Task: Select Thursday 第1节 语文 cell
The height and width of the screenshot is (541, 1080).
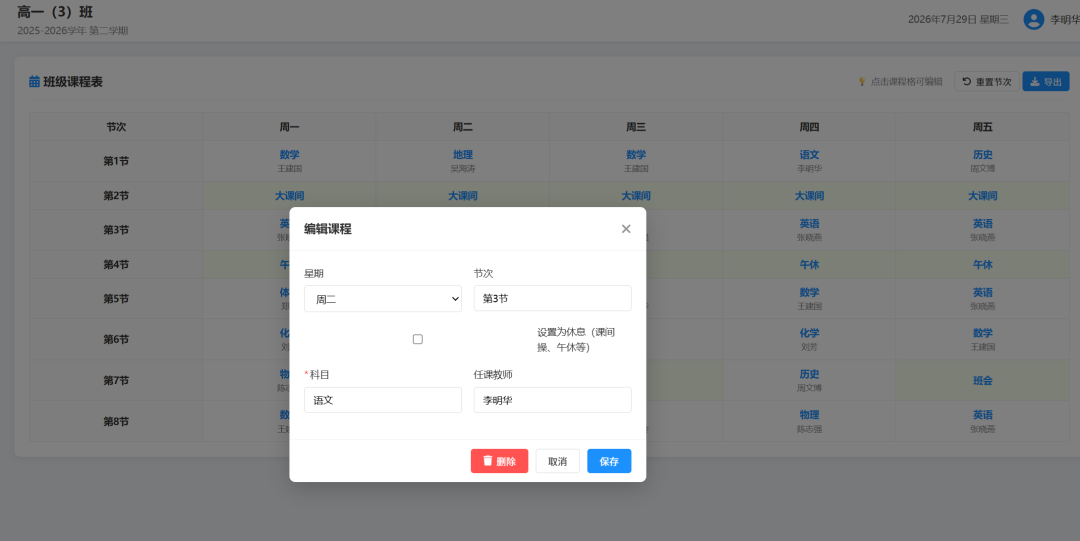Action: click(x=809, y=161)
